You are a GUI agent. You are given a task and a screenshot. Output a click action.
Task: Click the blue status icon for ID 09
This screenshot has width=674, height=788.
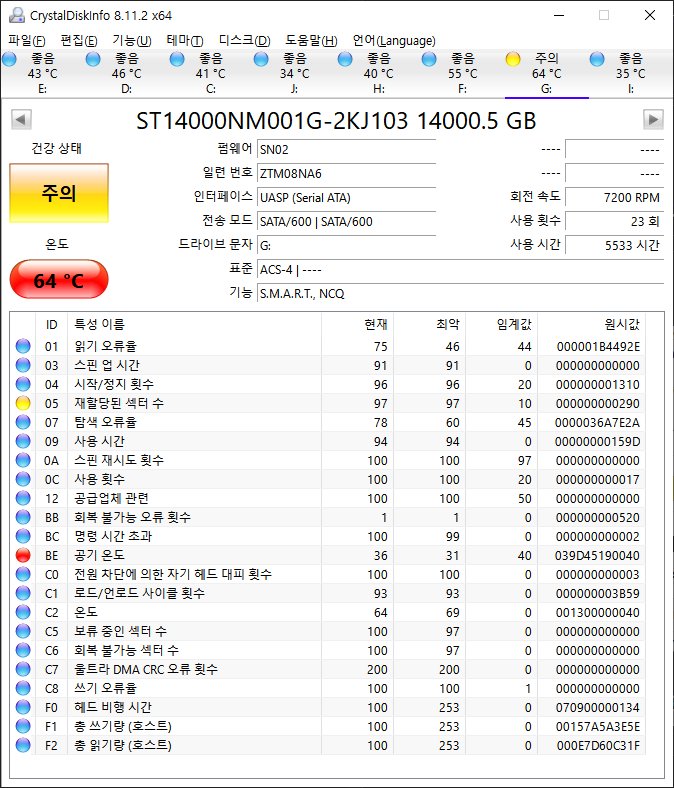pos(23,441)
